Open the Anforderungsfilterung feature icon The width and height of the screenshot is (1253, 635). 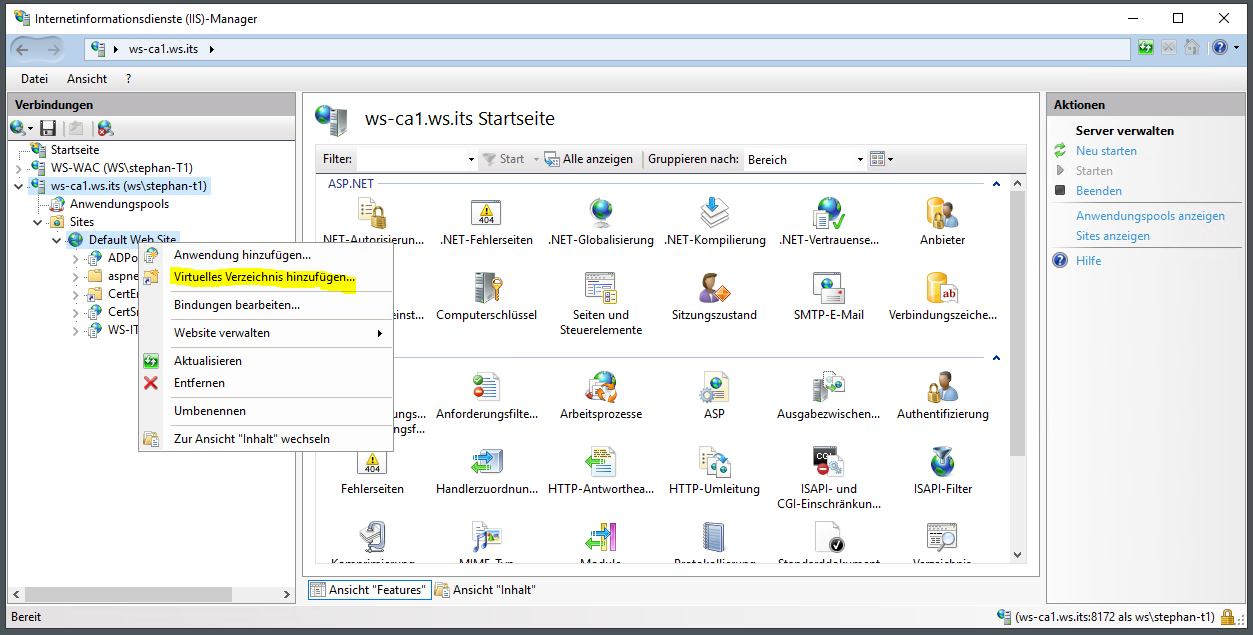pos(487,387)
